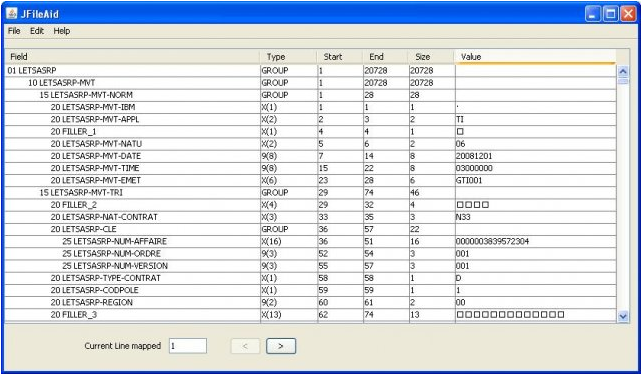Click the Current Line mapped input field

188,346
